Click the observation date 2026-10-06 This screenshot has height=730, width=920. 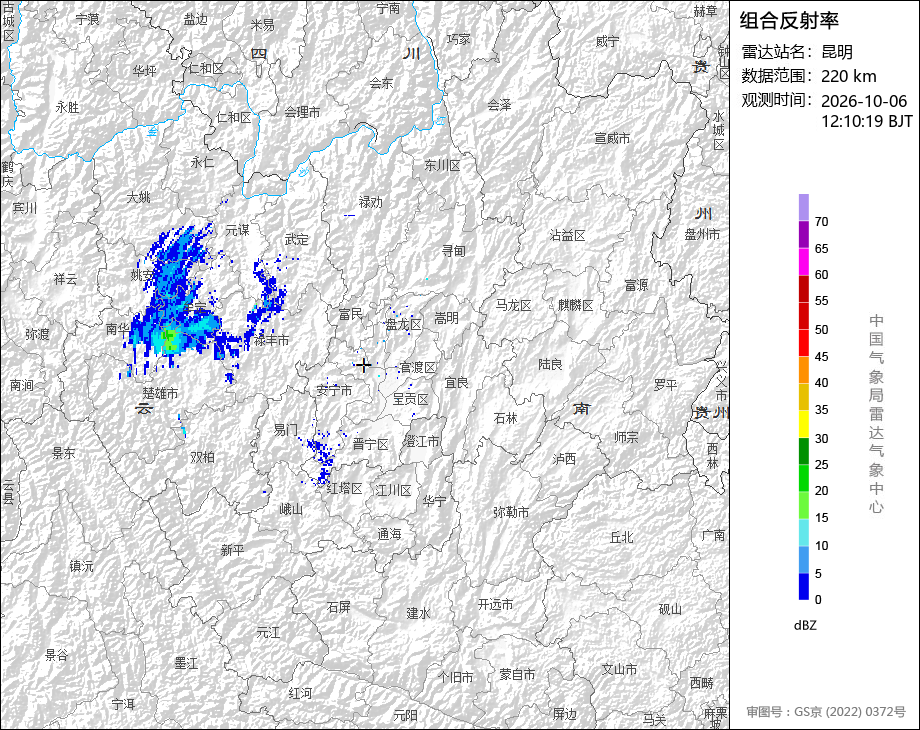[864, 101]
